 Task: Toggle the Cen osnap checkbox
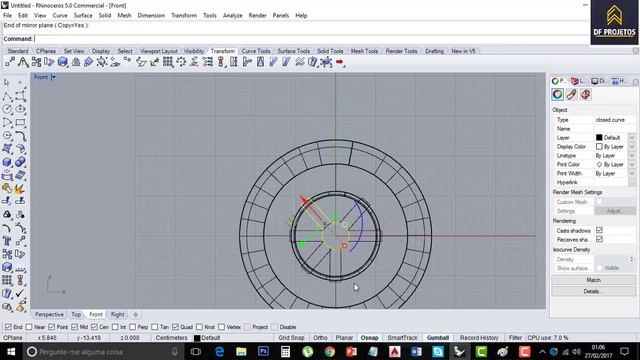tap(94, 327)
